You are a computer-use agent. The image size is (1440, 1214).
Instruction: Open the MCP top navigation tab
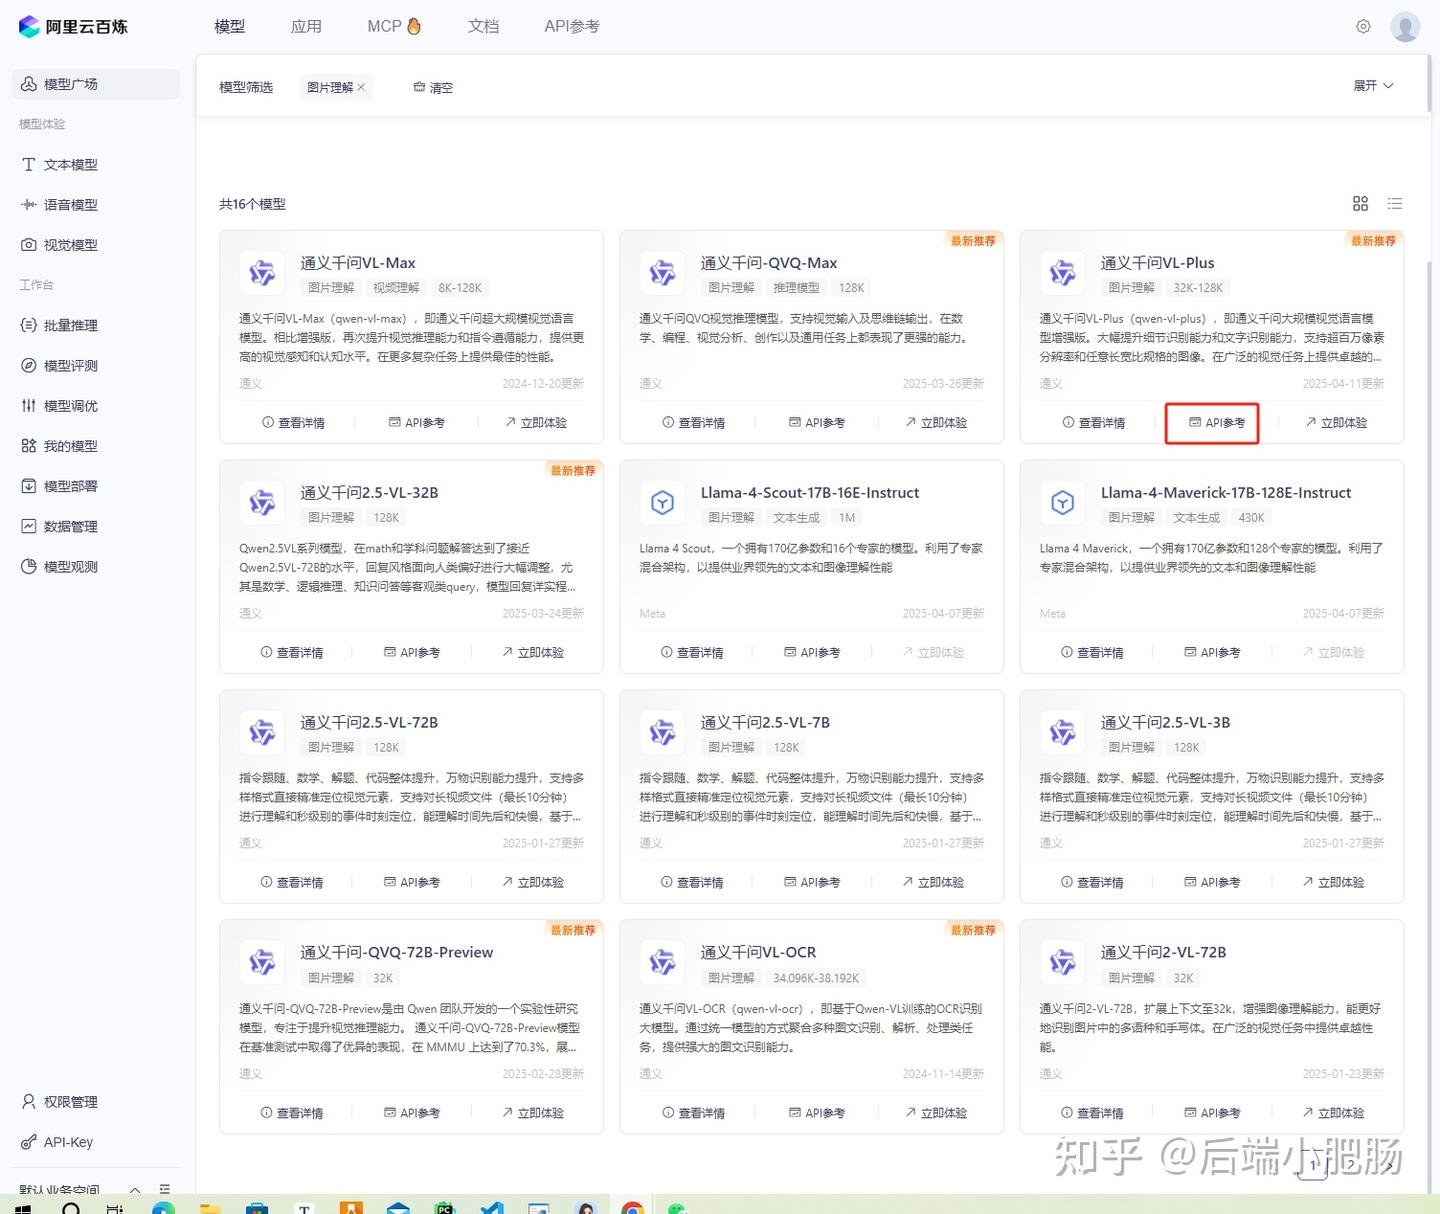[x=394, y=26]
